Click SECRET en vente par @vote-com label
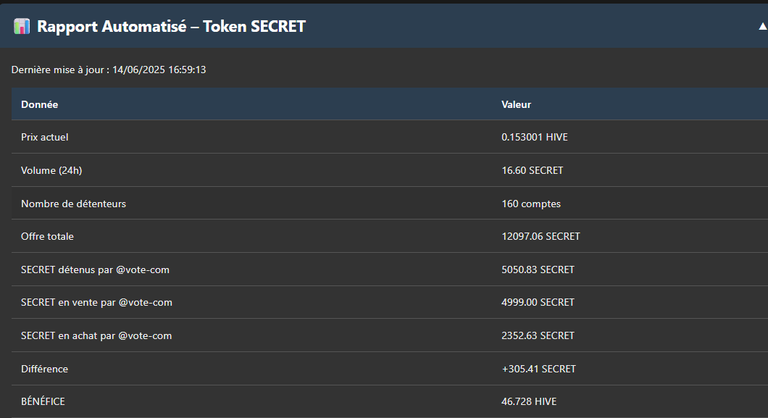Viewport: 768px width, 418px height. [x=96, y=302]
